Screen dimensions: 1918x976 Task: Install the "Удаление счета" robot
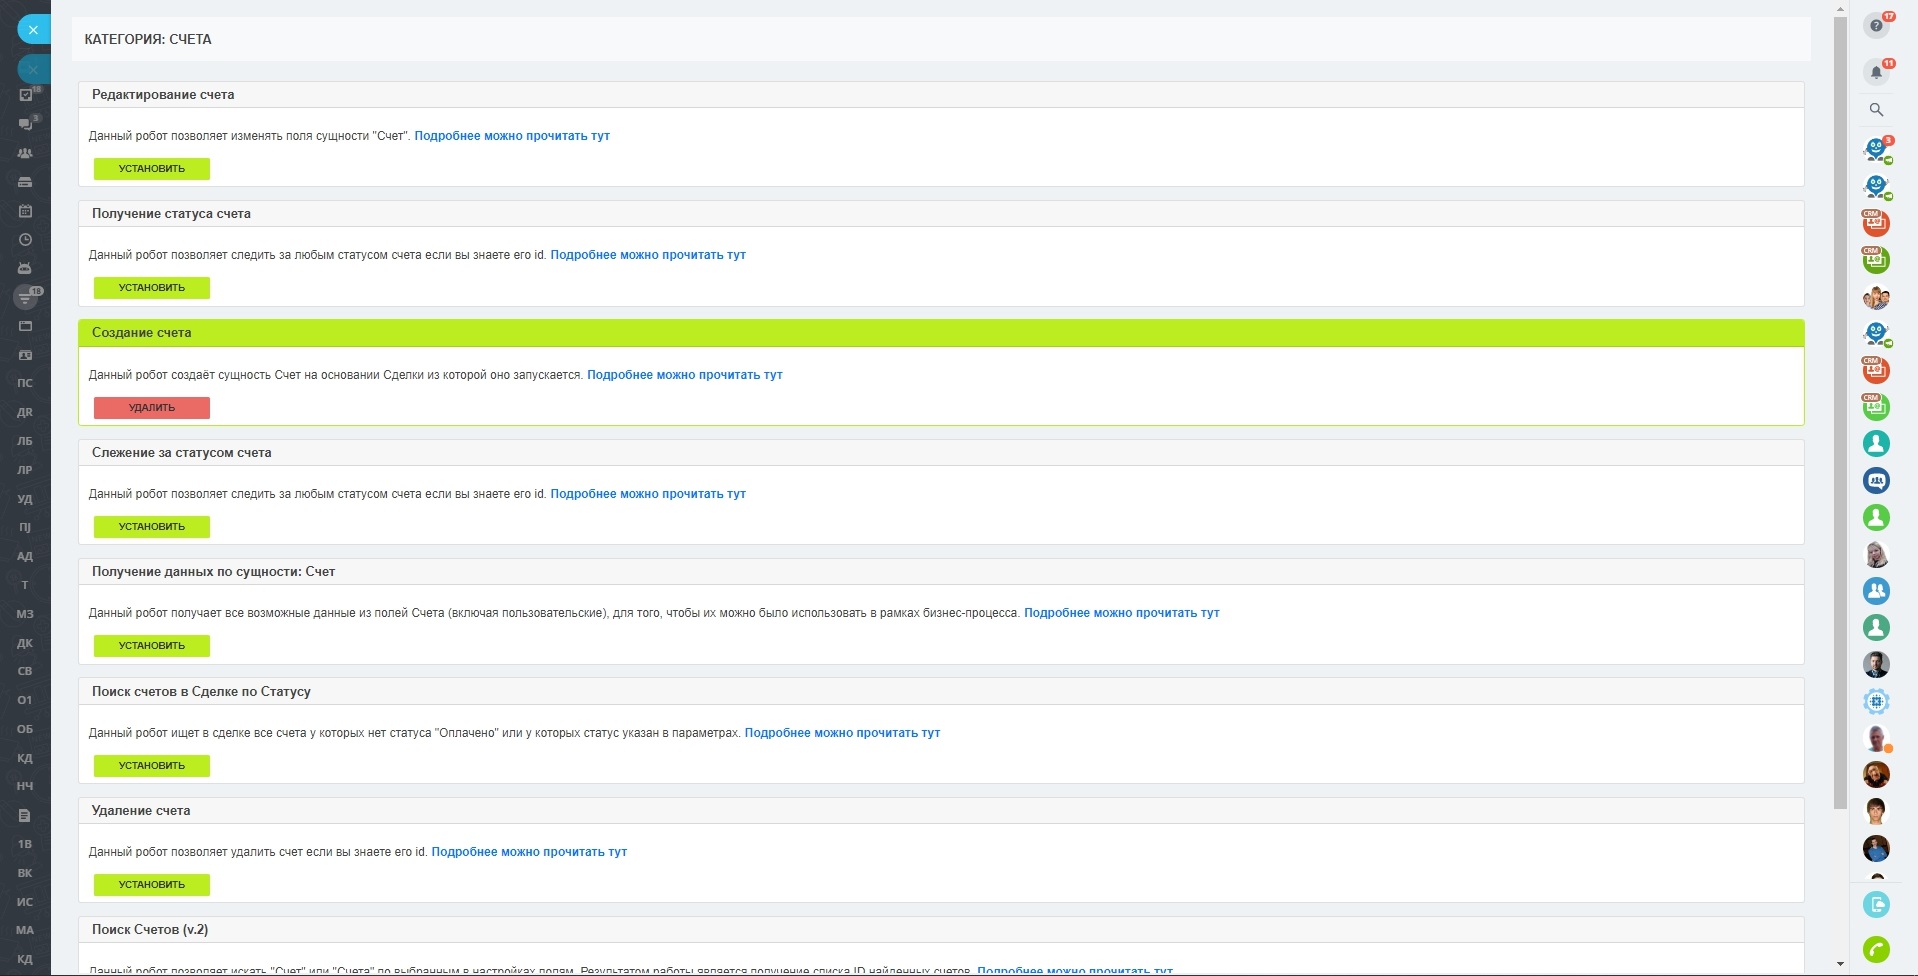point(152,885)
